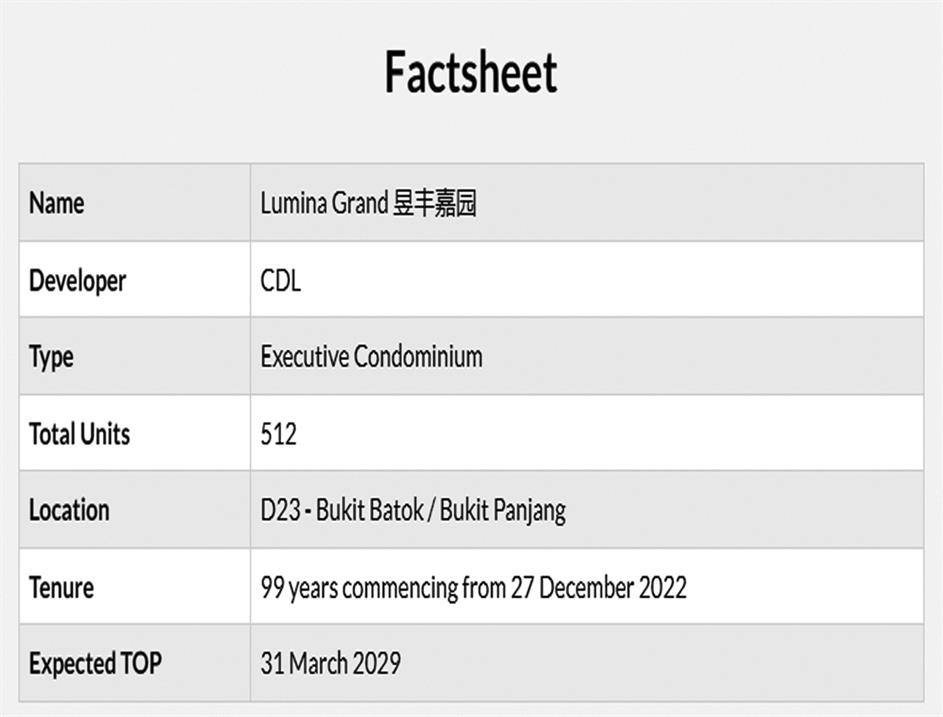Click the Factsheet heading

[471, 72]
